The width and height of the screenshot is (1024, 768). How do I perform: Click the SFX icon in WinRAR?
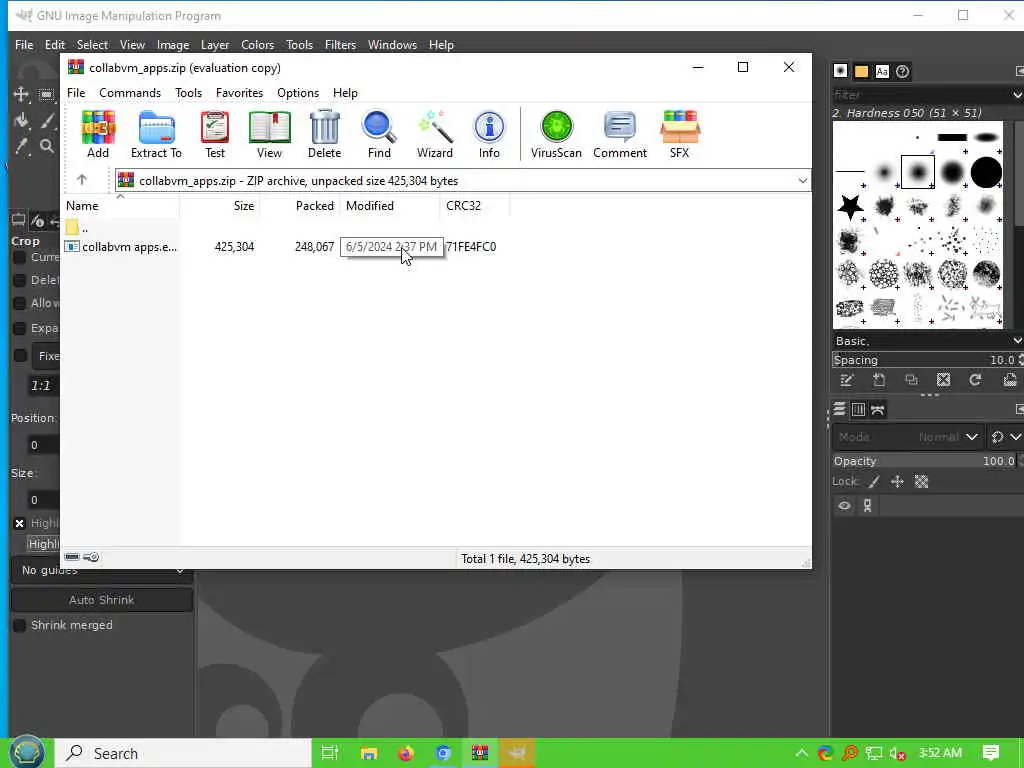click(x=679, y=135)
